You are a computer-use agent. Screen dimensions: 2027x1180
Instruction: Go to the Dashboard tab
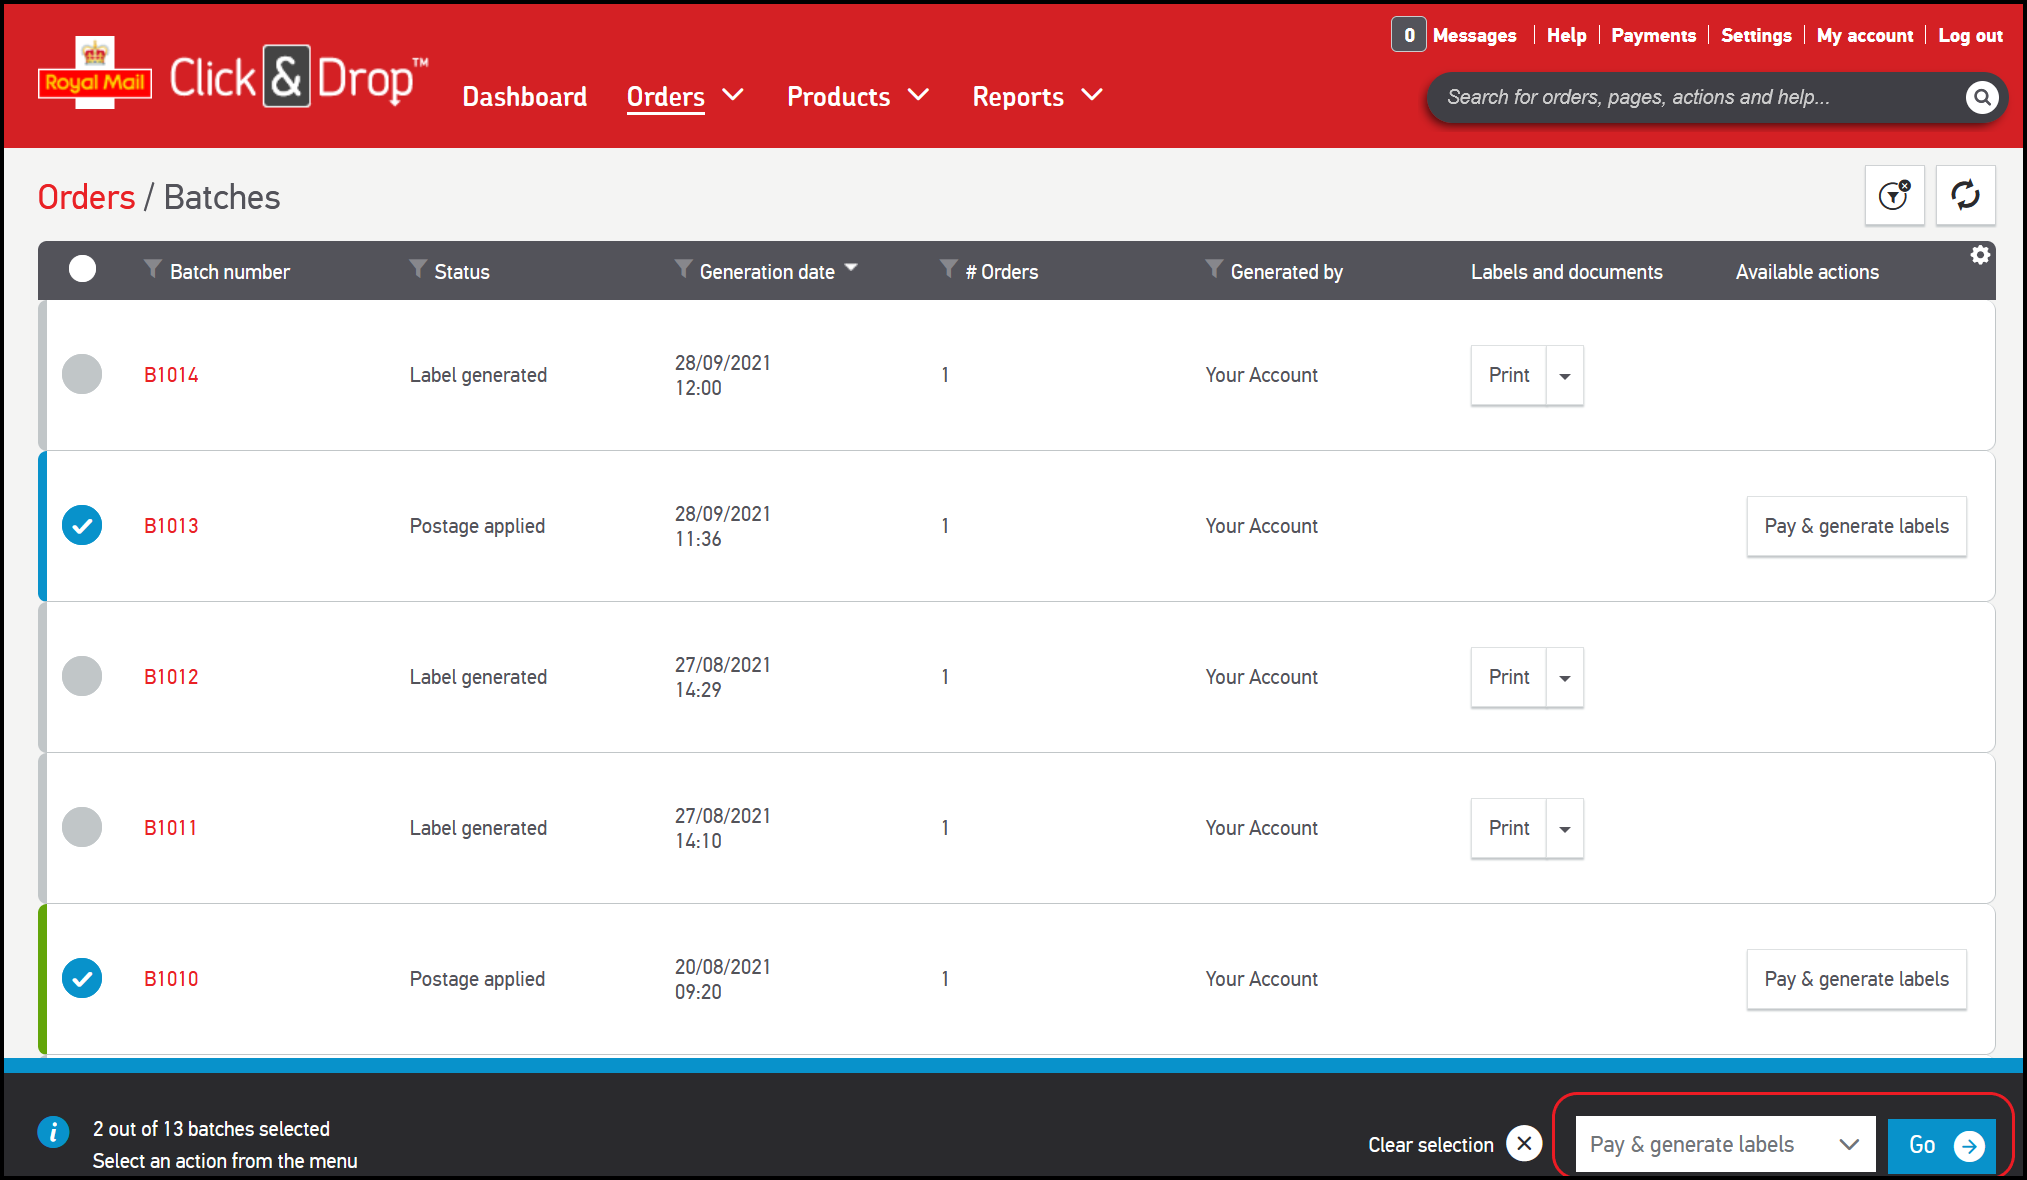click(524, 96)
